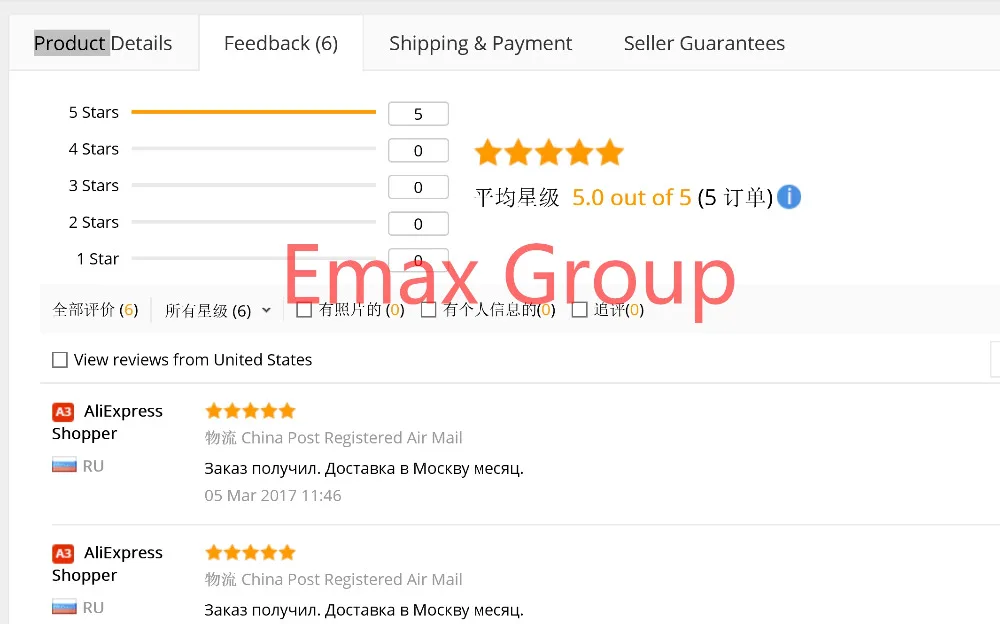Click the blue info icon beside average rating
This screenshot has width=1000, height=624.
coord(789,197)
